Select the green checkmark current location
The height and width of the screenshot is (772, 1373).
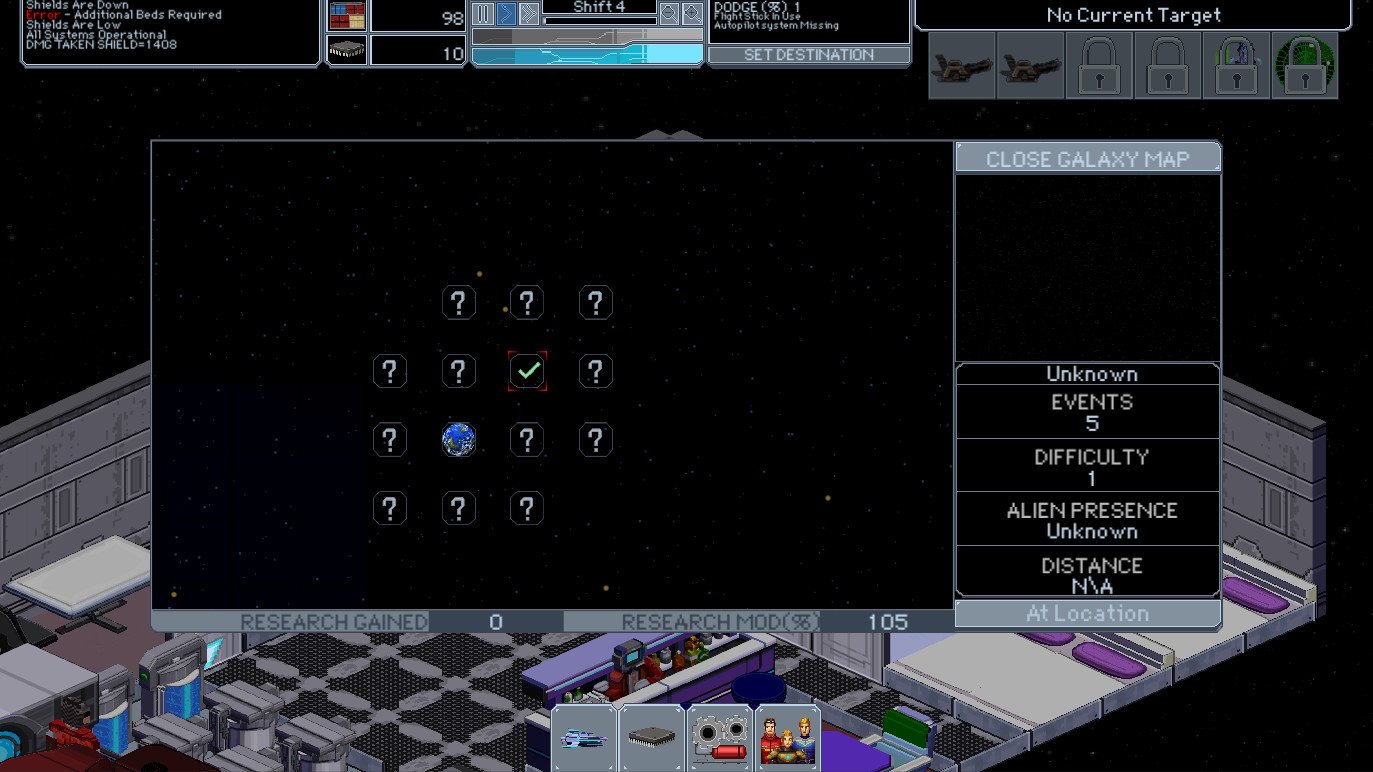tap(527, 371)
